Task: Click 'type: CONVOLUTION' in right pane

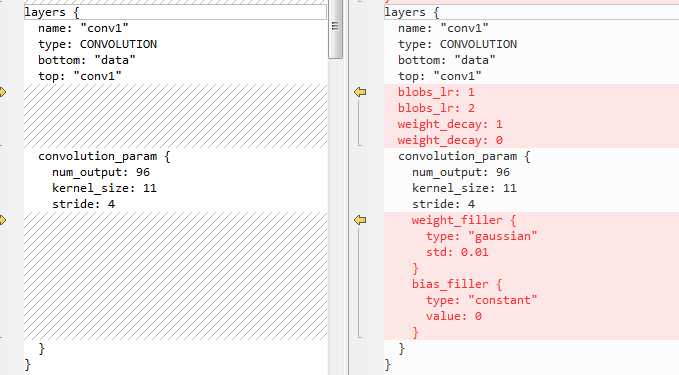Action: point(458,44)
